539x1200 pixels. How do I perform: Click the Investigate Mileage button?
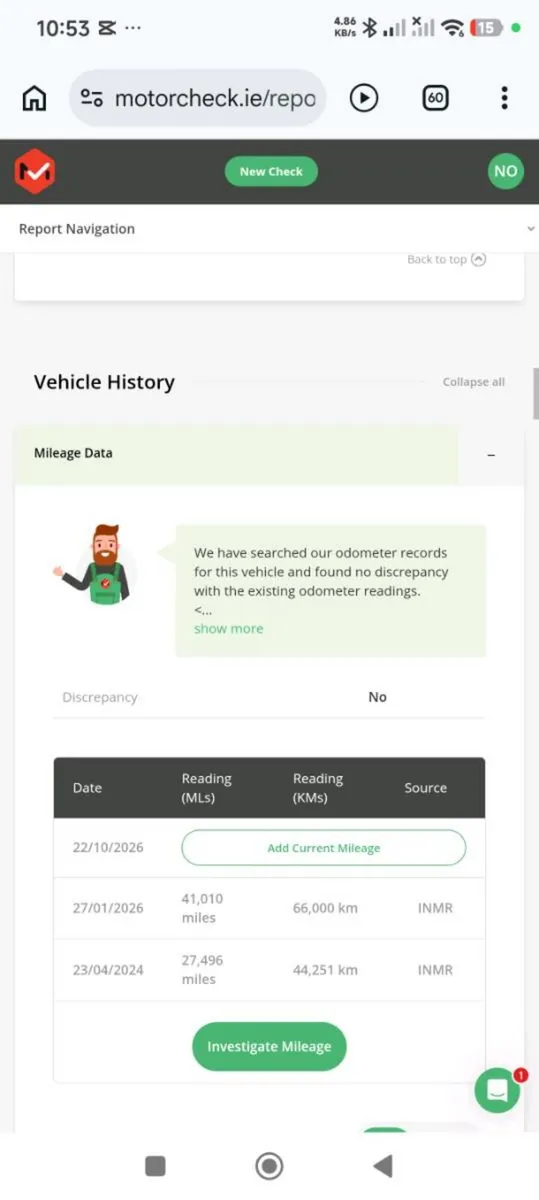(269, 1047)
